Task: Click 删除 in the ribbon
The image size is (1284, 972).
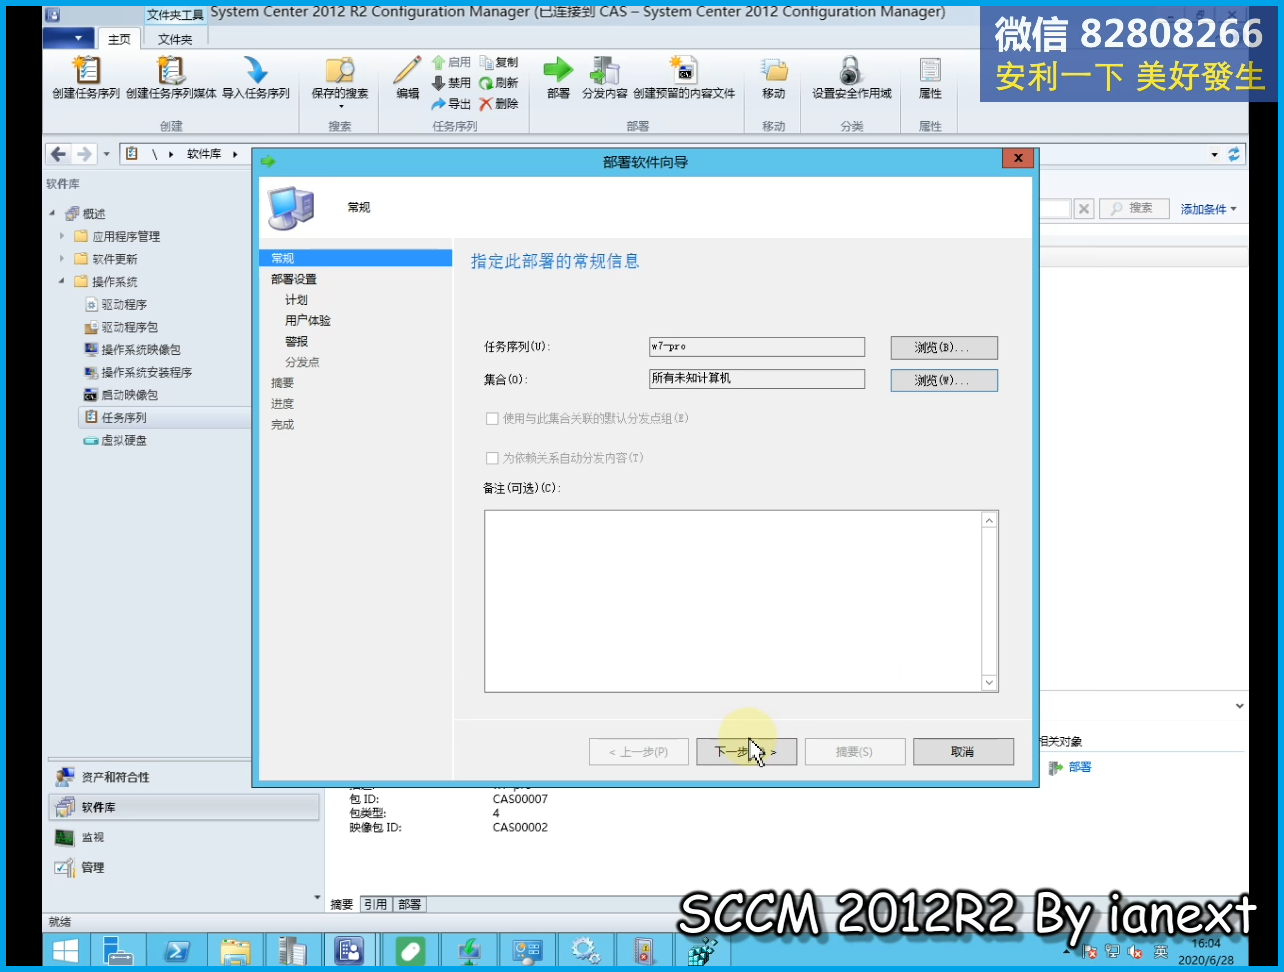Action: [498, 104]
